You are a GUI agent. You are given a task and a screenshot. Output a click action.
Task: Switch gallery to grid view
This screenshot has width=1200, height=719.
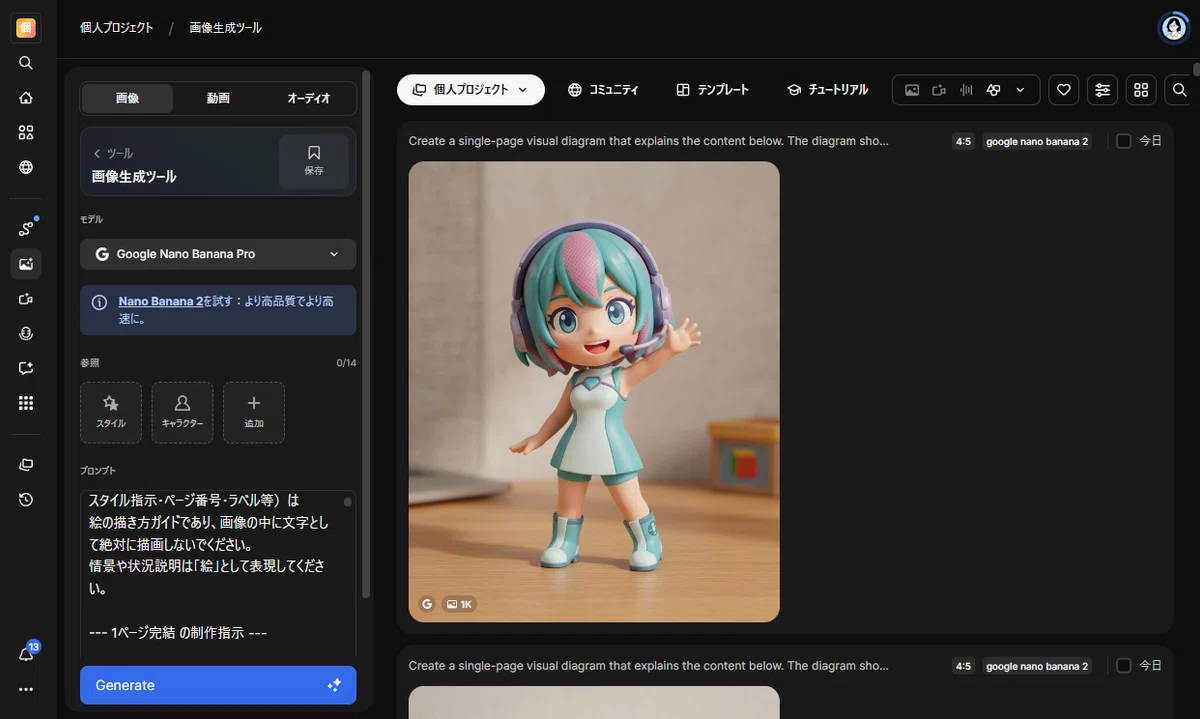click(1141, 90)
